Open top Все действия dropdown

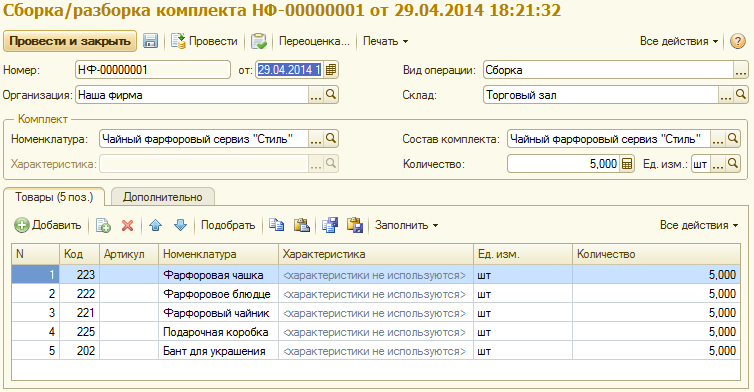679,41
